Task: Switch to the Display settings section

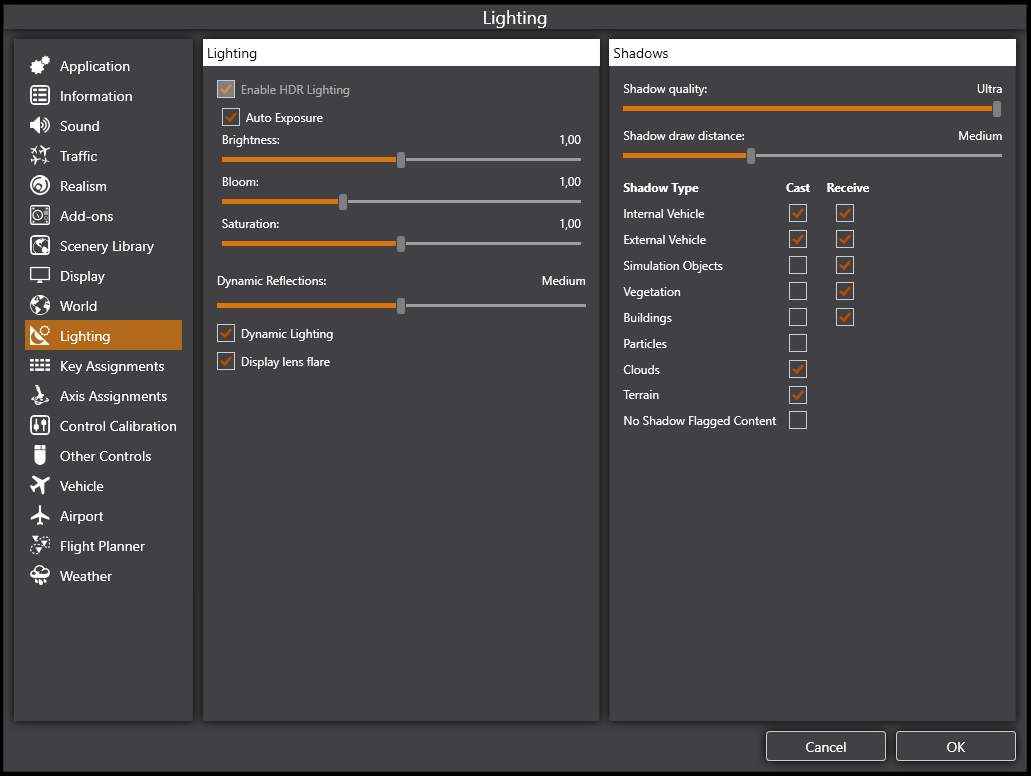Action: coord(82,276)
